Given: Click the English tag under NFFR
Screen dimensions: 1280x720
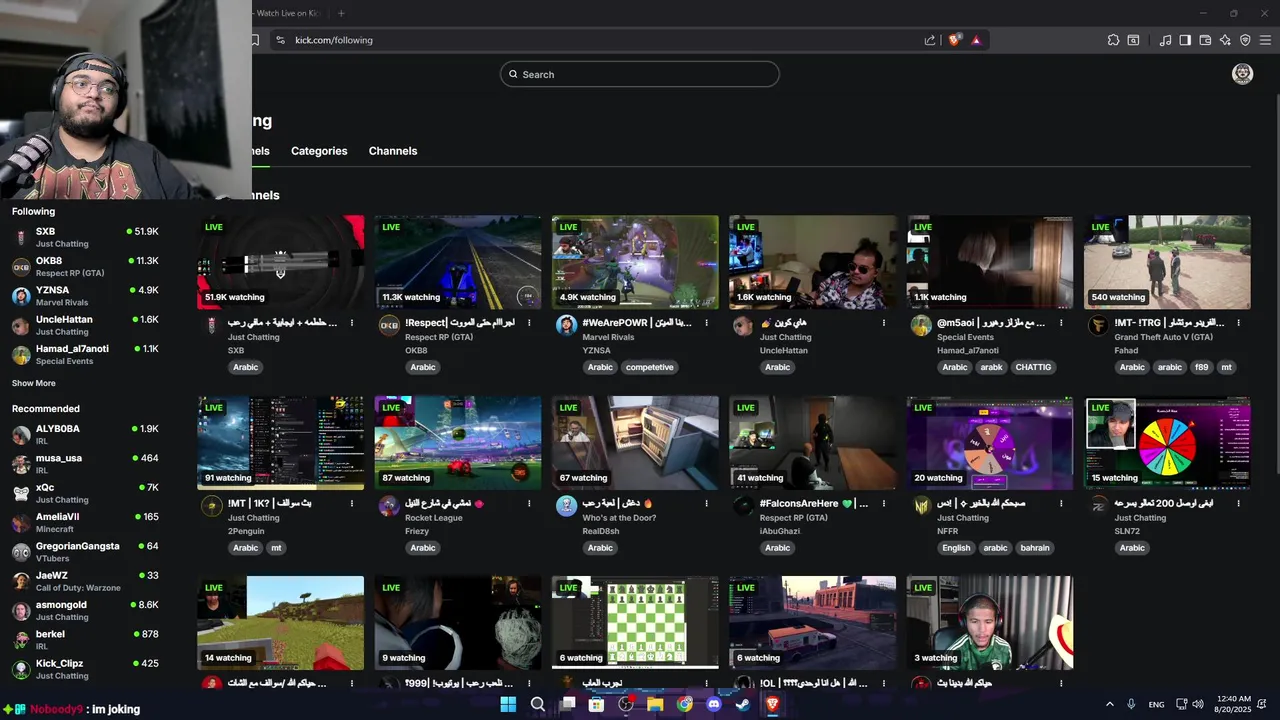Looking at the screenshot, I should (x=956, y=548).
